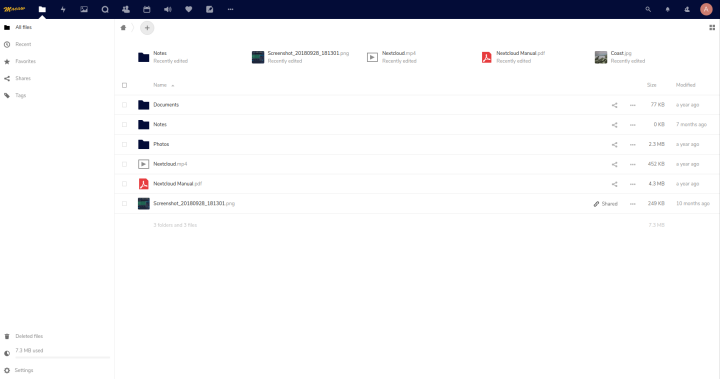
Task: Open the user avatar menu
Action: click(706, 9)
